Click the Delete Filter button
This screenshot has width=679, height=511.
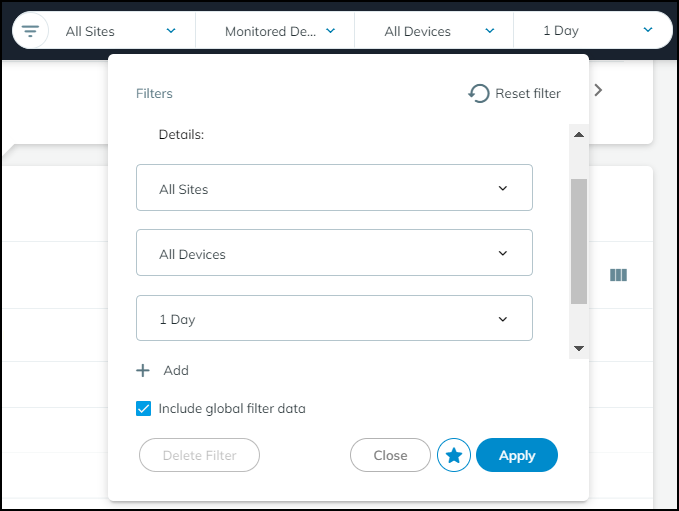pos(199,456)
